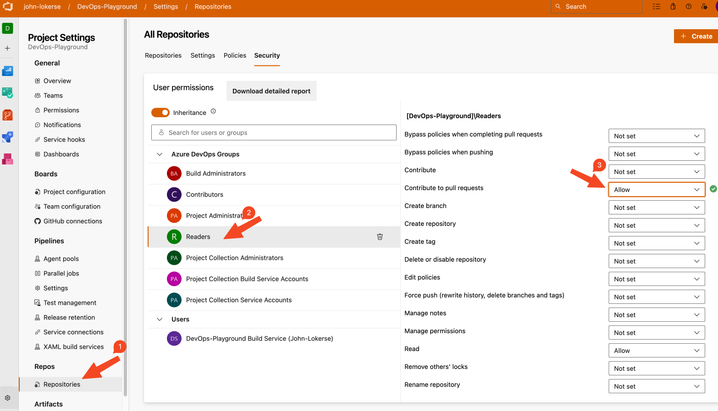Viewport: 718px width, 411px height.
Task: Go to the Settings breadcrumb link
Action: pyautogui.click(x=166, y=6)
